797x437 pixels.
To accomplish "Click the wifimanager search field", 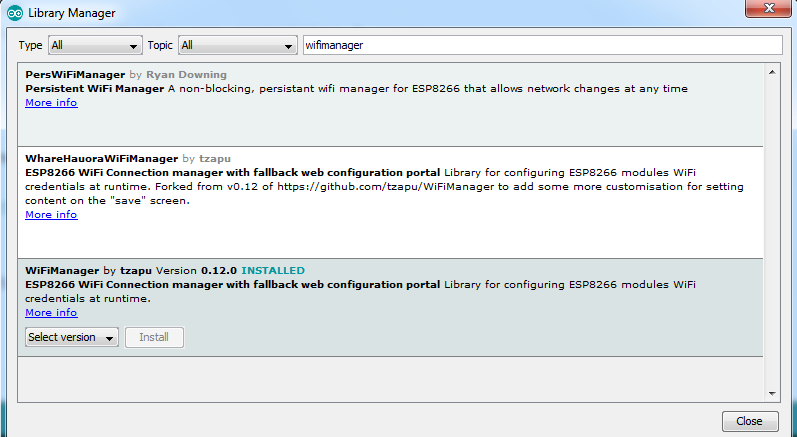I will pyautogui.click(x=542, y=45).
